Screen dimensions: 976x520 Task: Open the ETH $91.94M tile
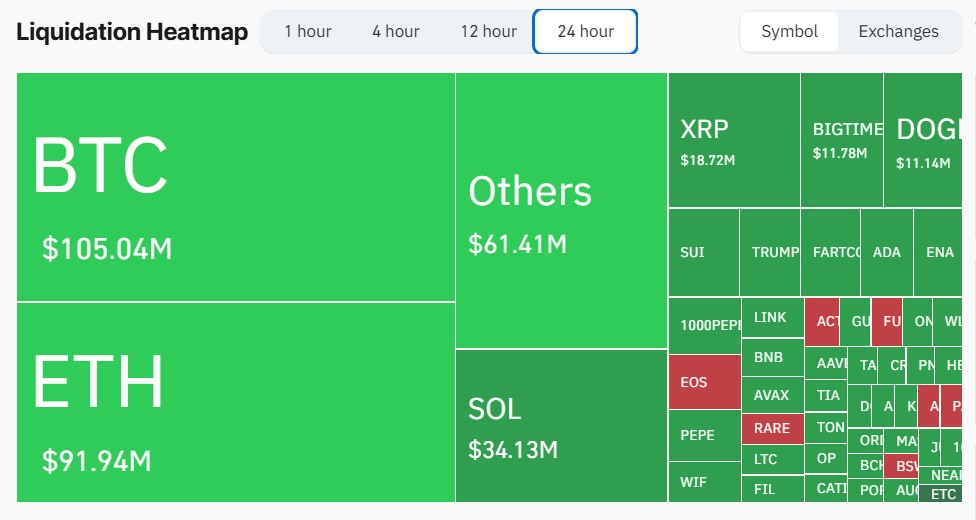(x=236, y=402)
